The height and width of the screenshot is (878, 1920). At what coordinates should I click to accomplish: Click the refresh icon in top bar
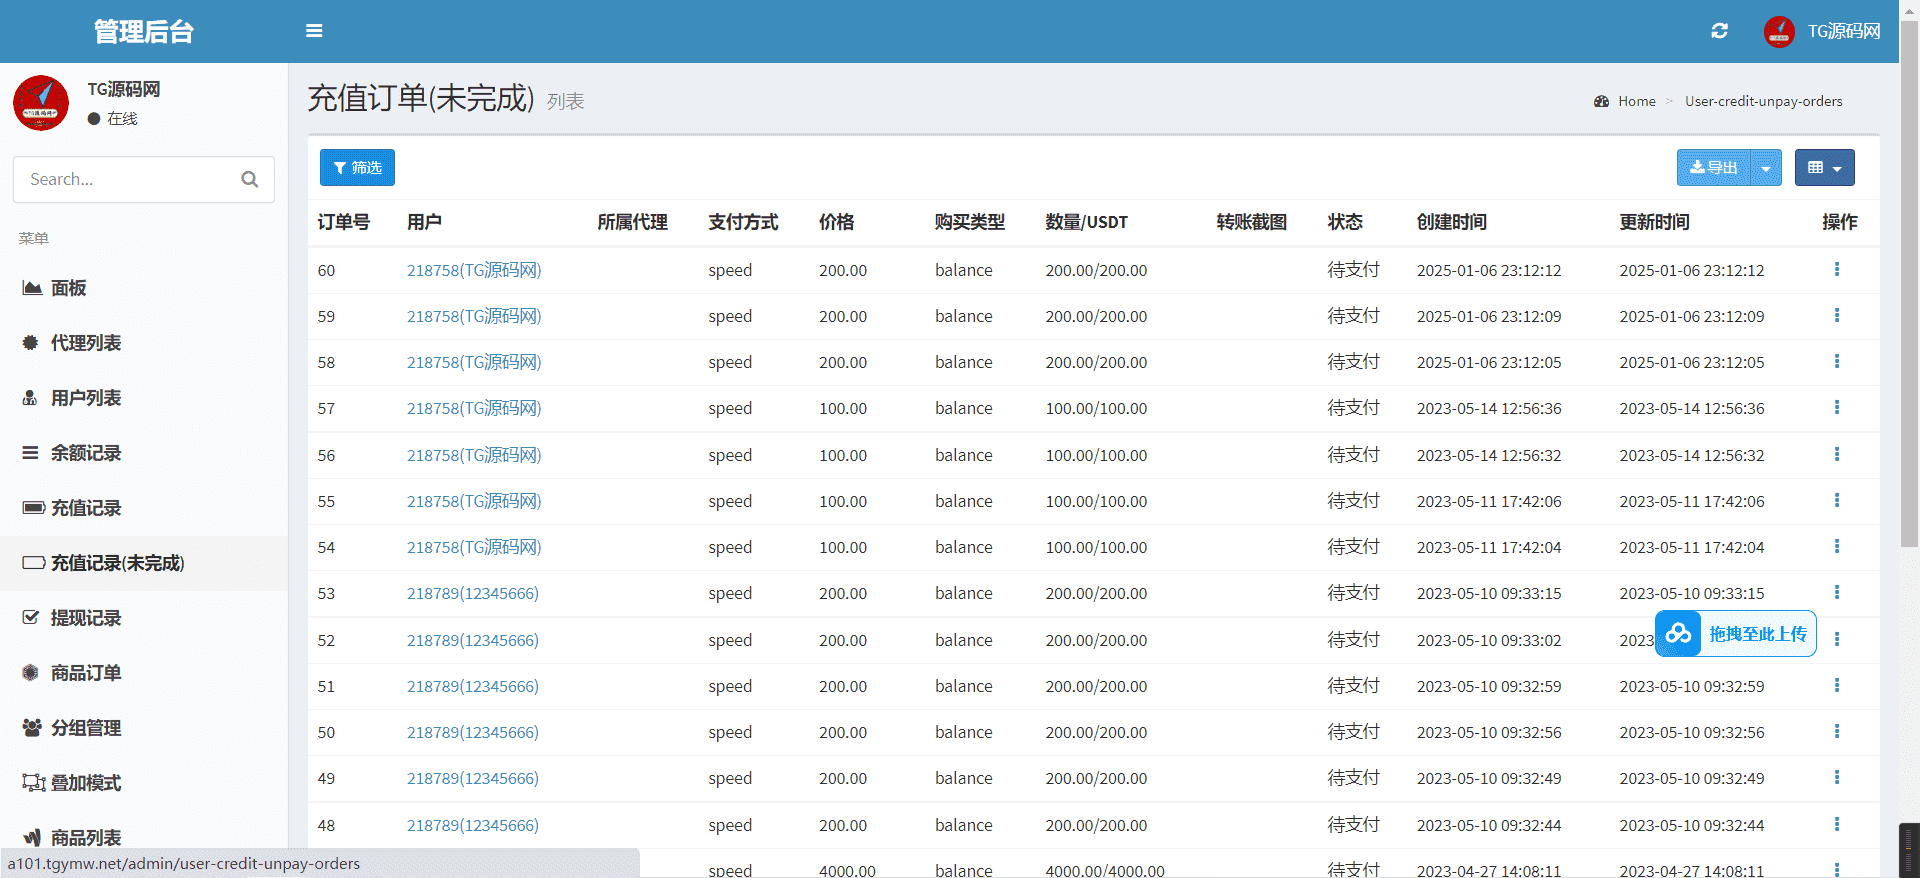(x=1719, y=31)
